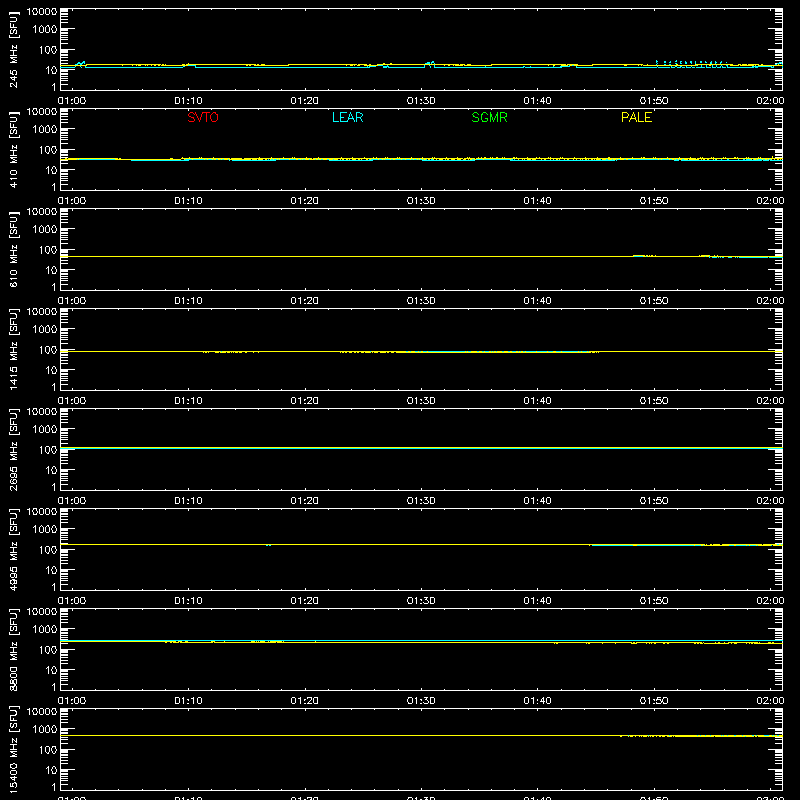Click the 01:40 time label under 410 MHz plot
This screenshot has width=800, height=800.
pos(537,201)
